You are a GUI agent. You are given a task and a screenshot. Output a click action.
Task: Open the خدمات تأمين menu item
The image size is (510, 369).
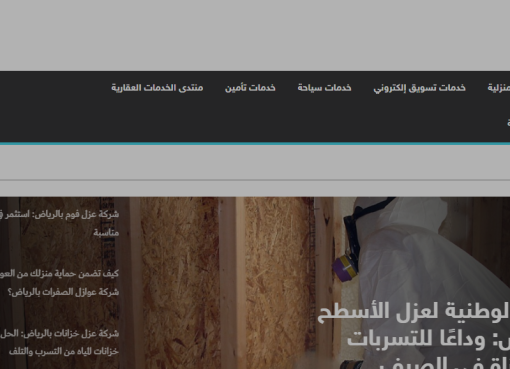[x=250, y=88]
